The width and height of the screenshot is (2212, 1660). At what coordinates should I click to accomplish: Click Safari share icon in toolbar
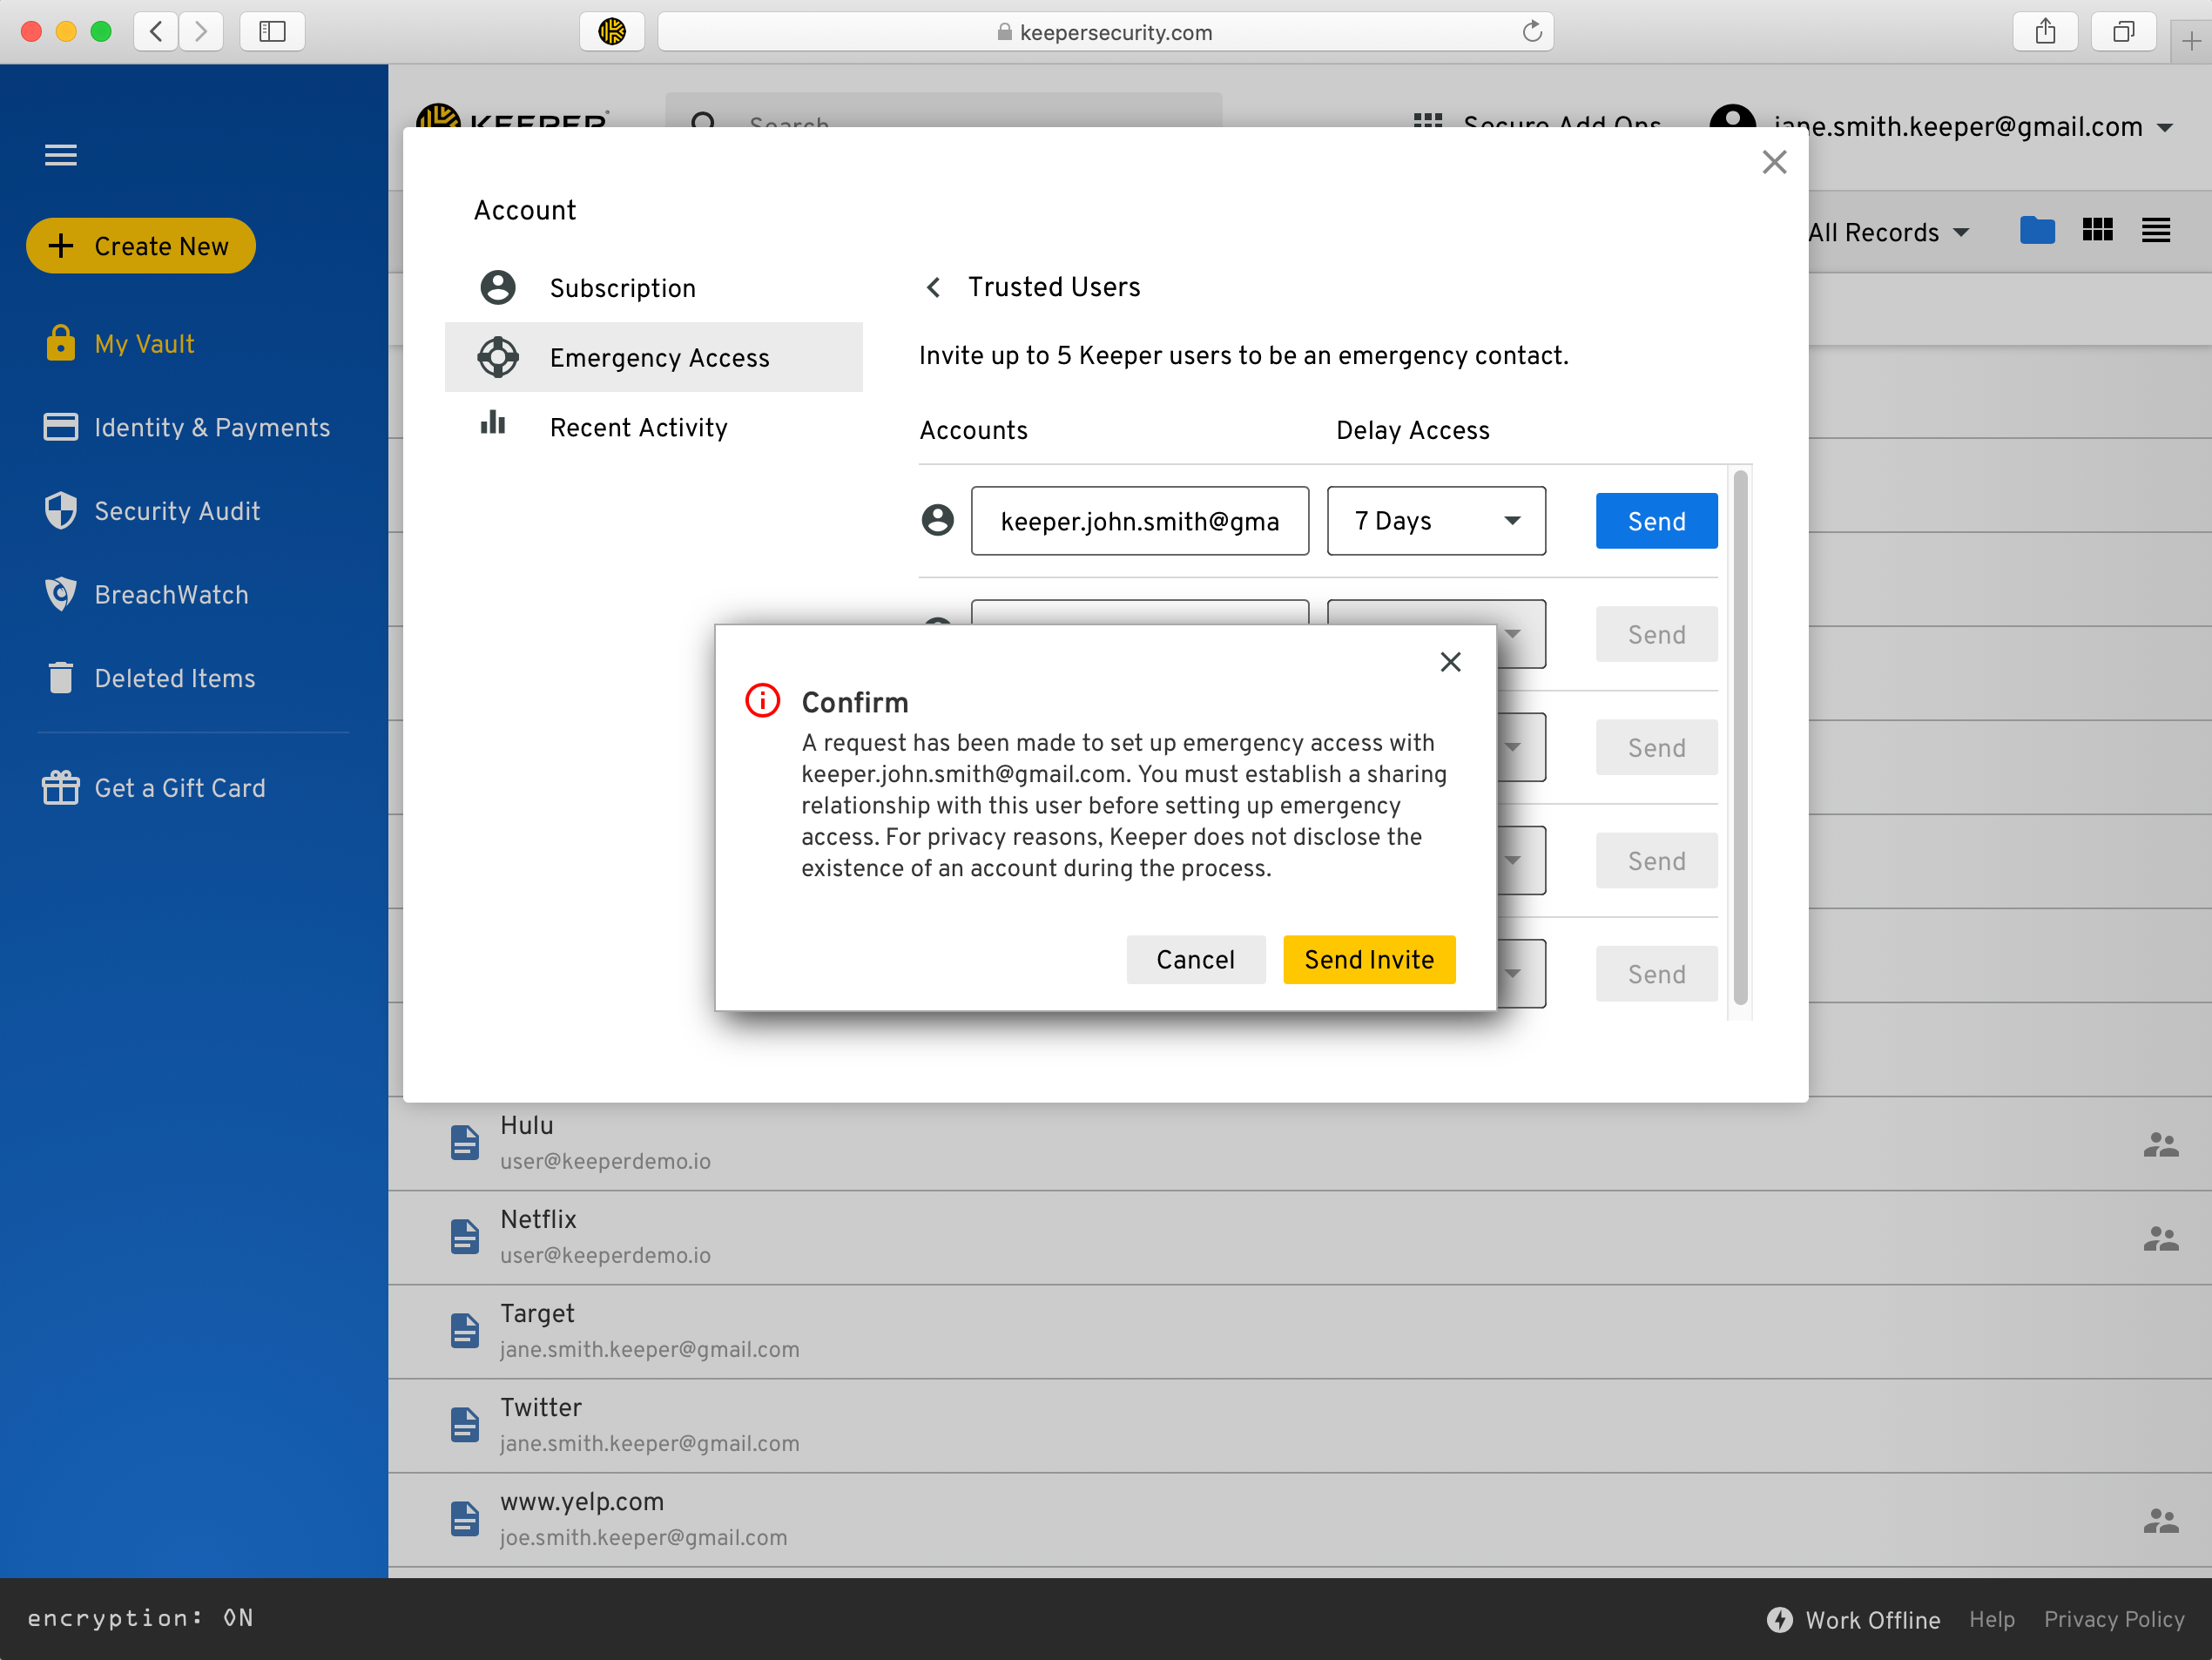2045,32
